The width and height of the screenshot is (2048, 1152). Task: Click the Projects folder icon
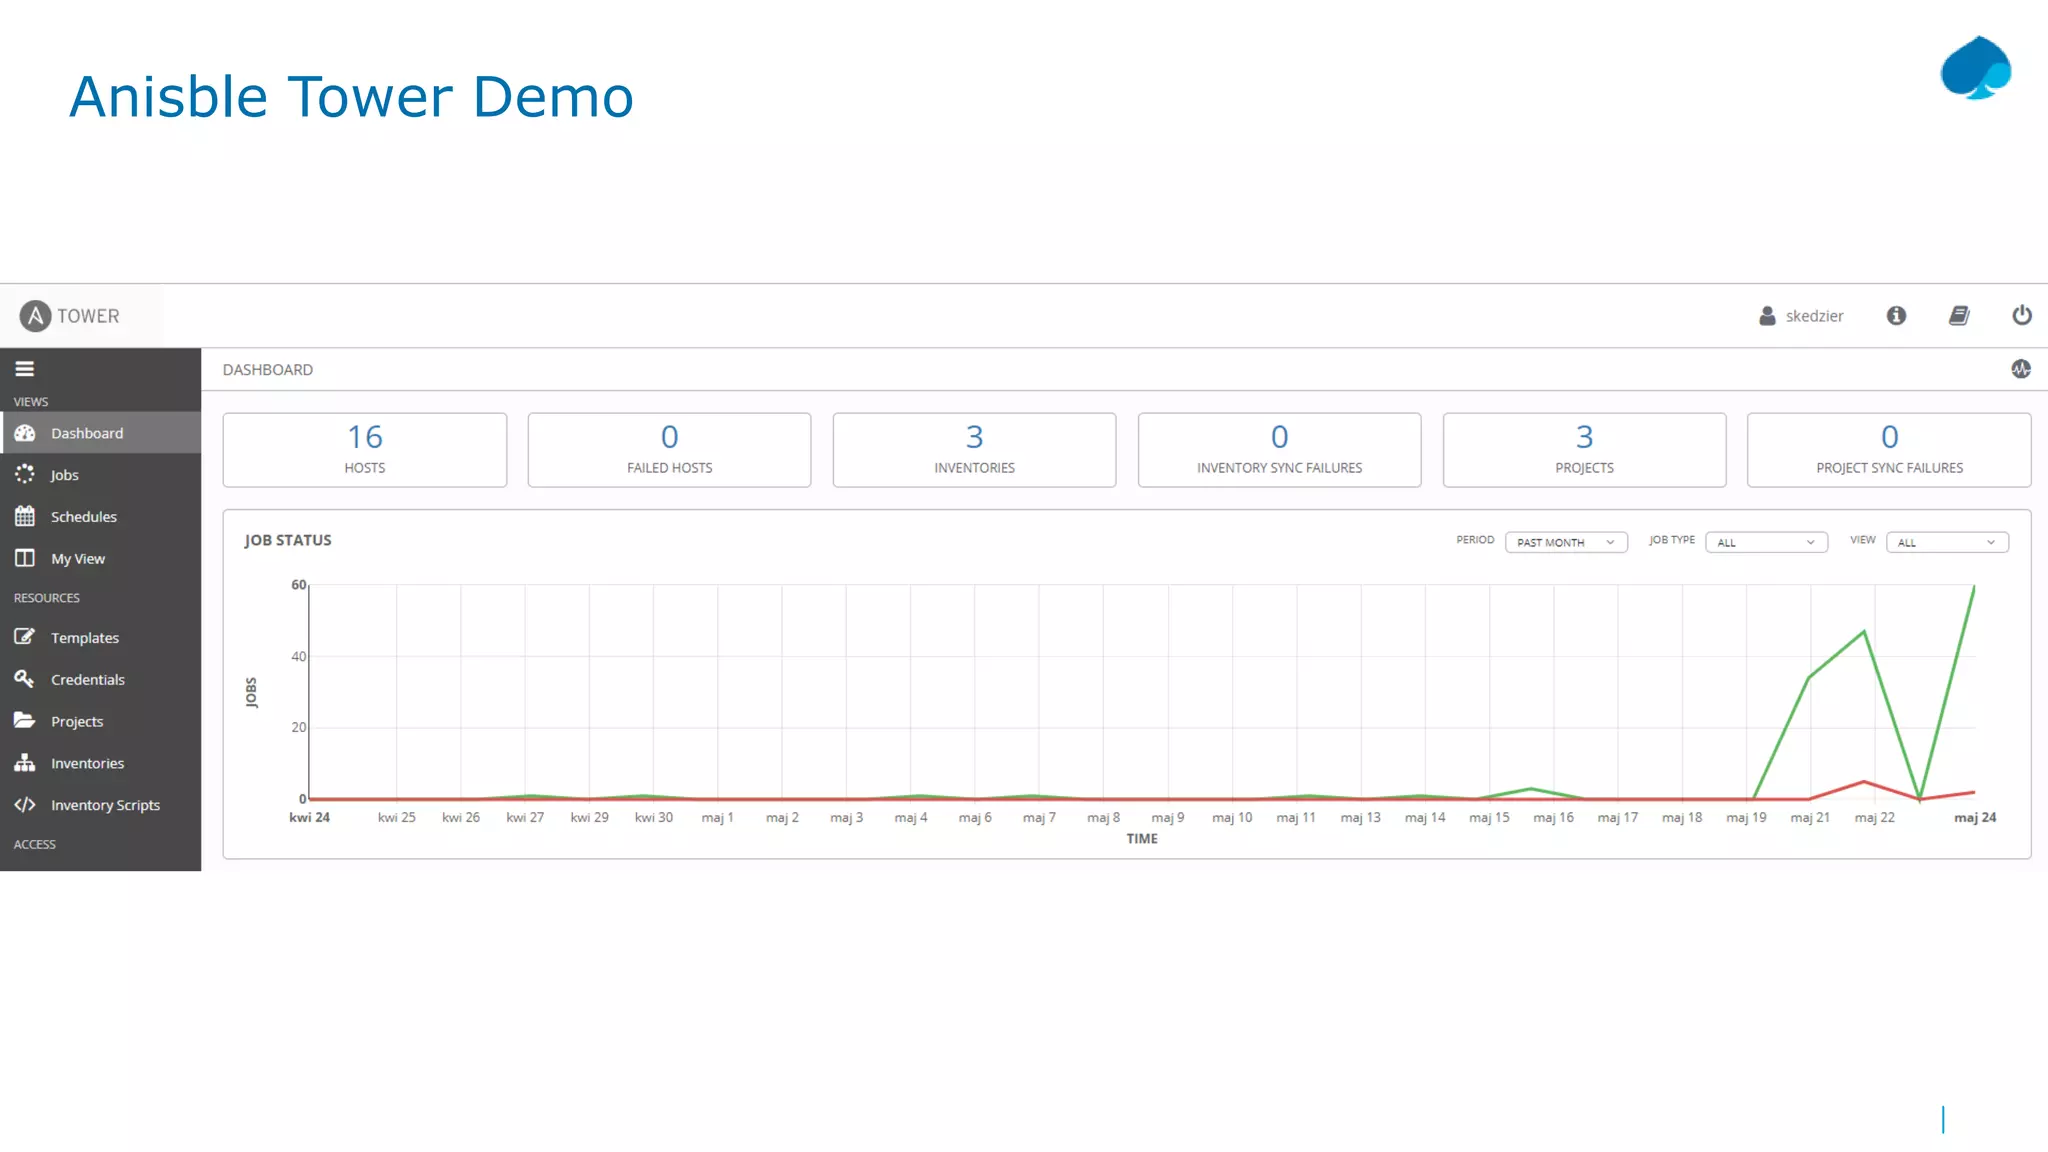click(x=25, y=721)
